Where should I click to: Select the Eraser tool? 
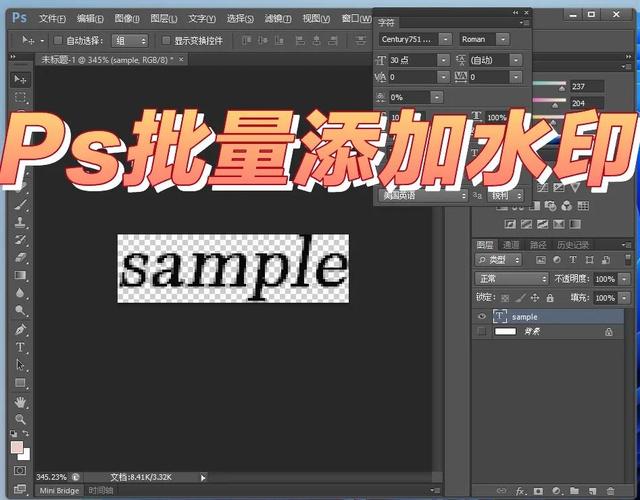click(20, 258)
